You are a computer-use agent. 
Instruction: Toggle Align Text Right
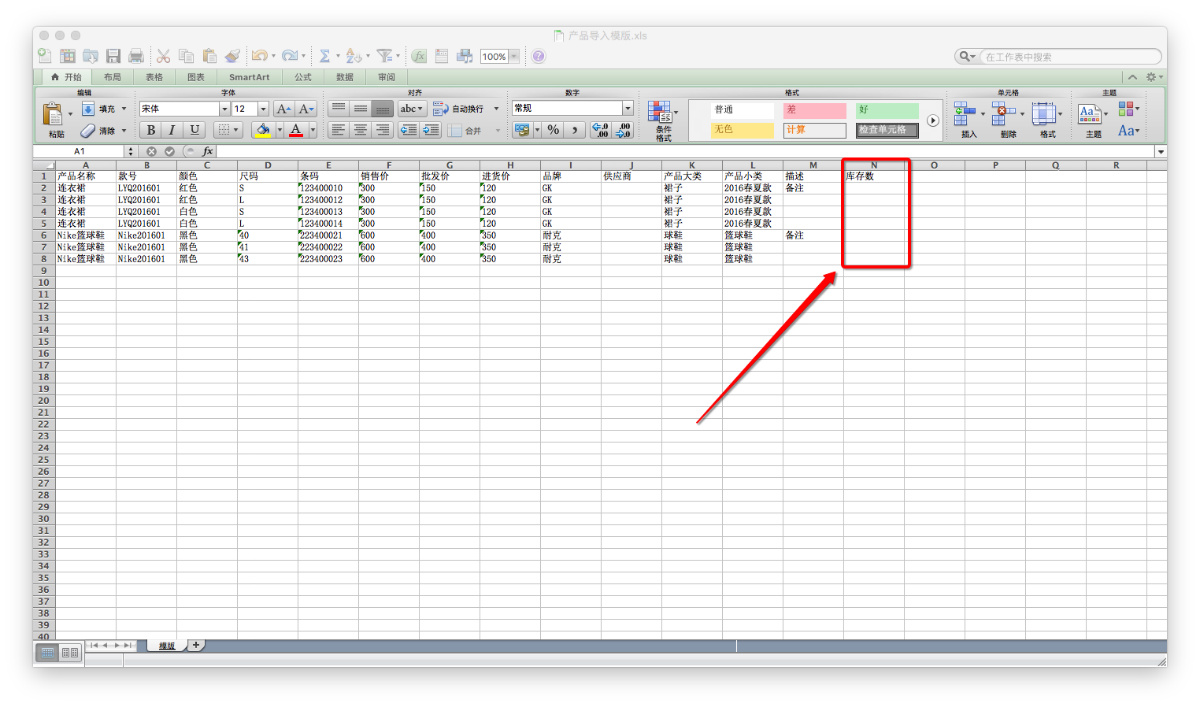(382, 130)
